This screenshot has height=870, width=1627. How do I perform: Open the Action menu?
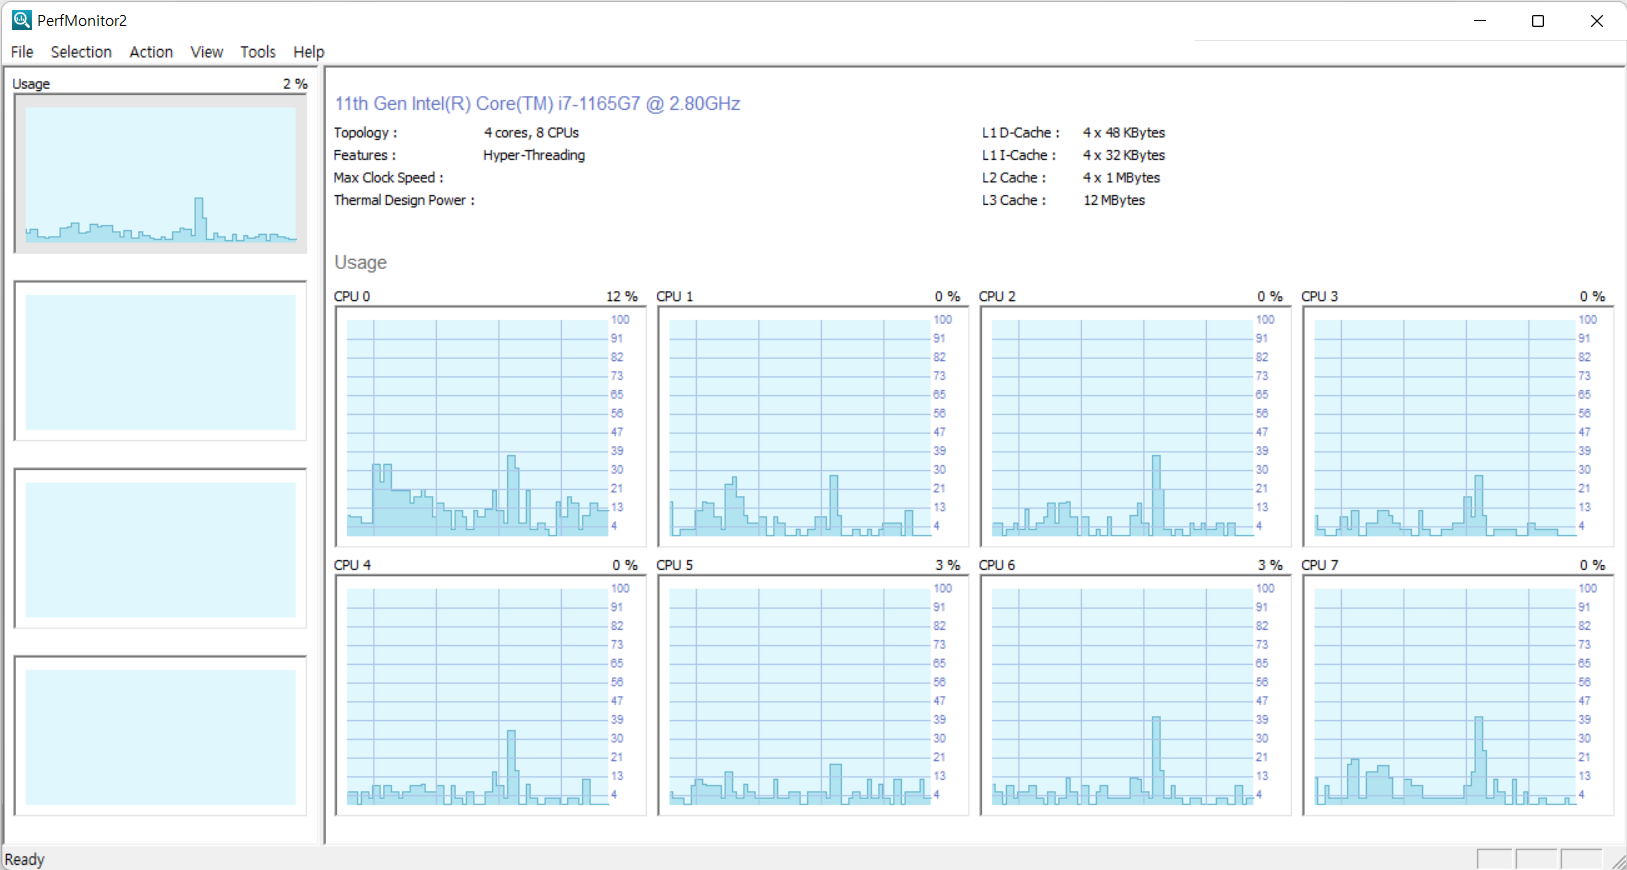coord(151,52)
